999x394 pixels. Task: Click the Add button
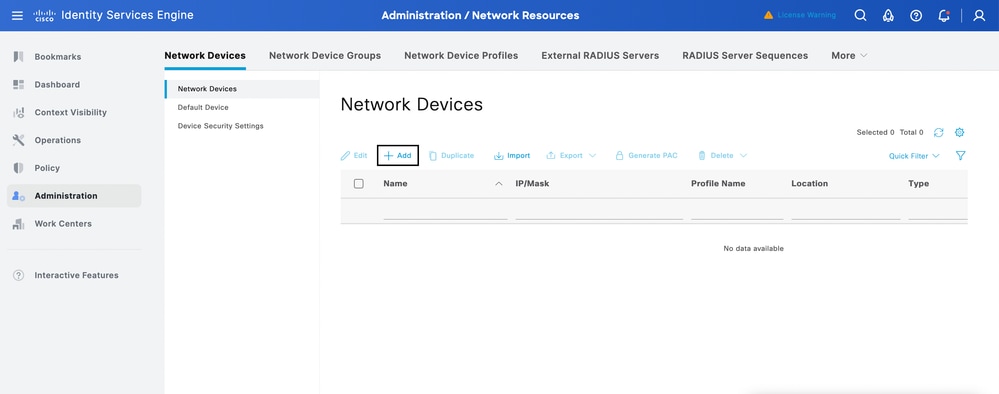[x=398, y=156]
